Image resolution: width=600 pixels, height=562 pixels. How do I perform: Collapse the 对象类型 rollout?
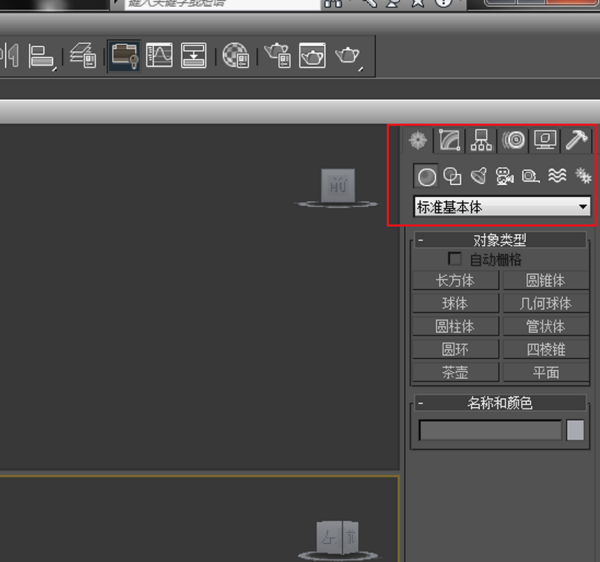point(500,240)
